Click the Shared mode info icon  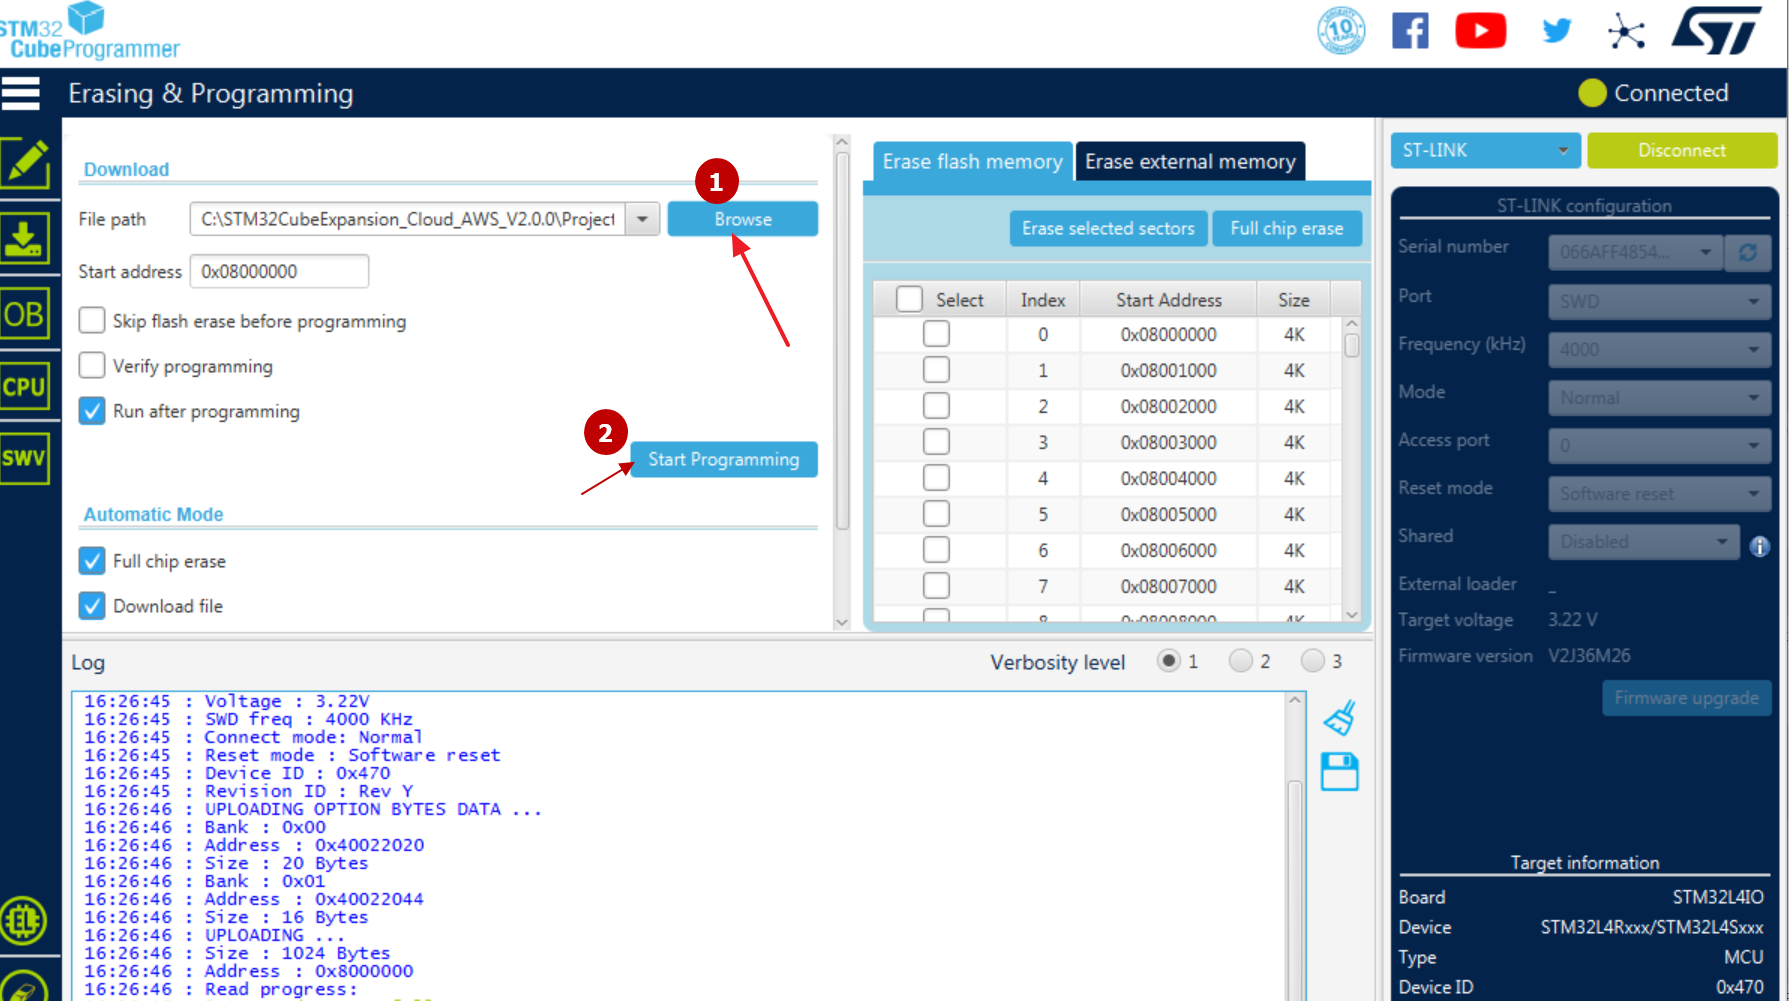click(x=1759, y=546)
